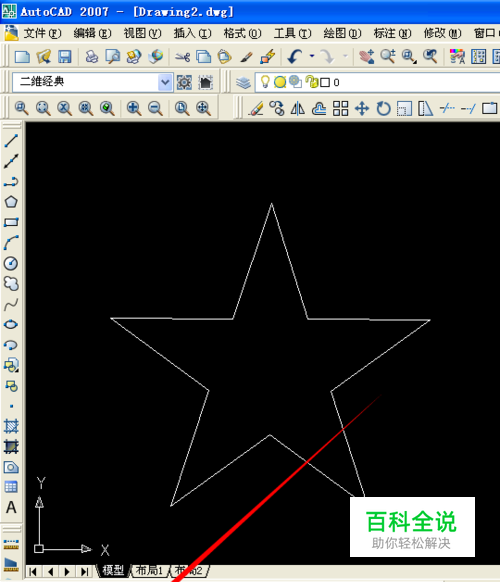
Task: Open the Undo history dropdown arrow
Action: click(x=312, y=56)
